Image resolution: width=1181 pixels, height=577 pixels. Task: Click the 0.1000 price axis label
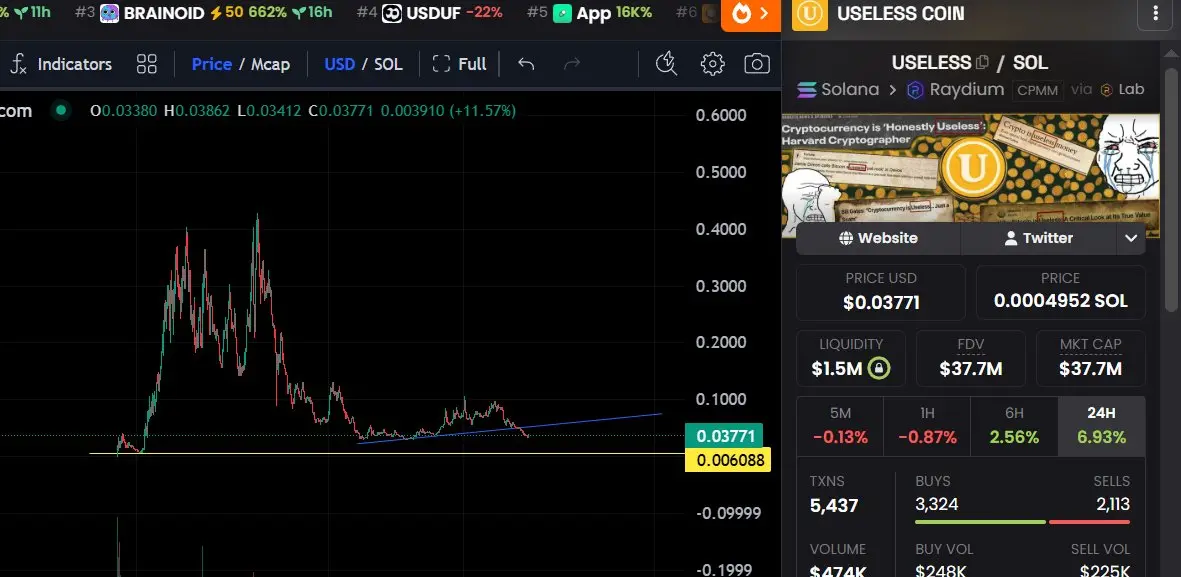tap(722, 399)
